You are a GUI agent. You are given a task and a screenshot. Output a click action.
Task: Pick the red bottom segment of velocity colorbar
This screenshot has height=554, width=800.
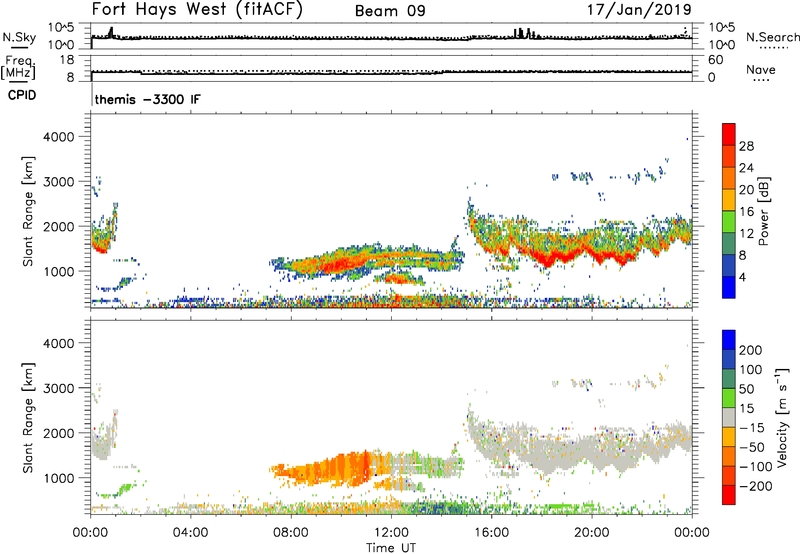(x=729, y=495)
